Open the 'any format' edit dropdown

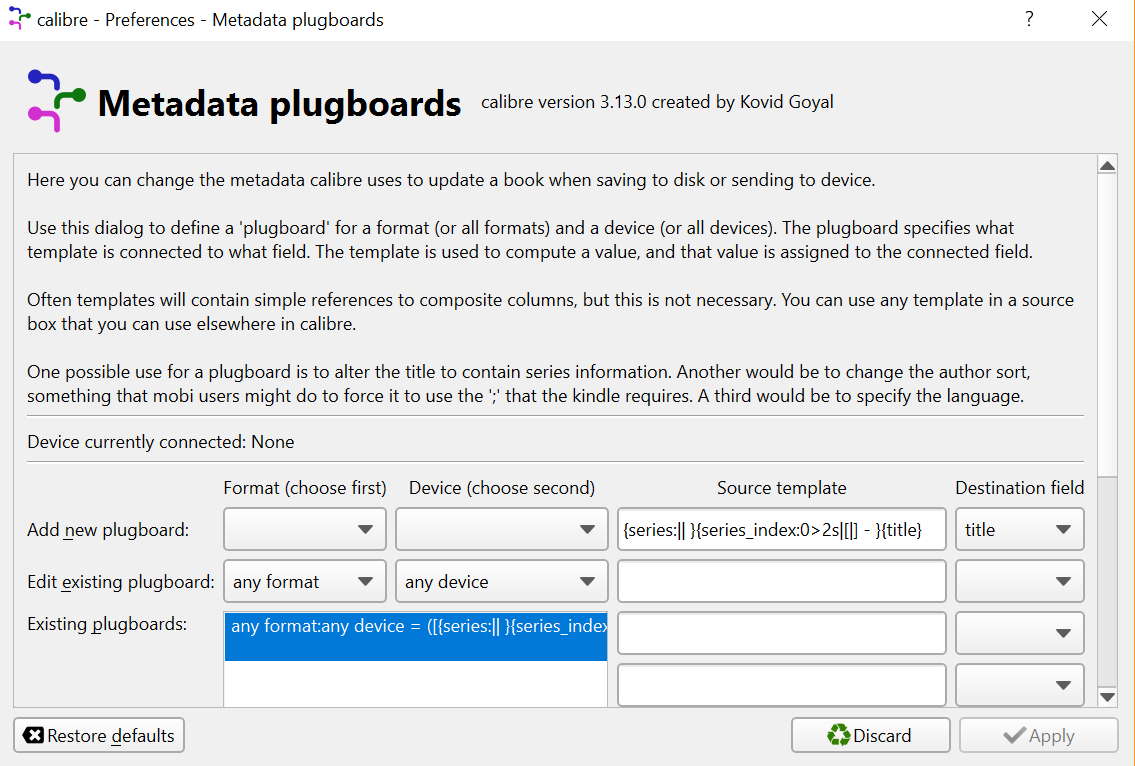[305, 582]
